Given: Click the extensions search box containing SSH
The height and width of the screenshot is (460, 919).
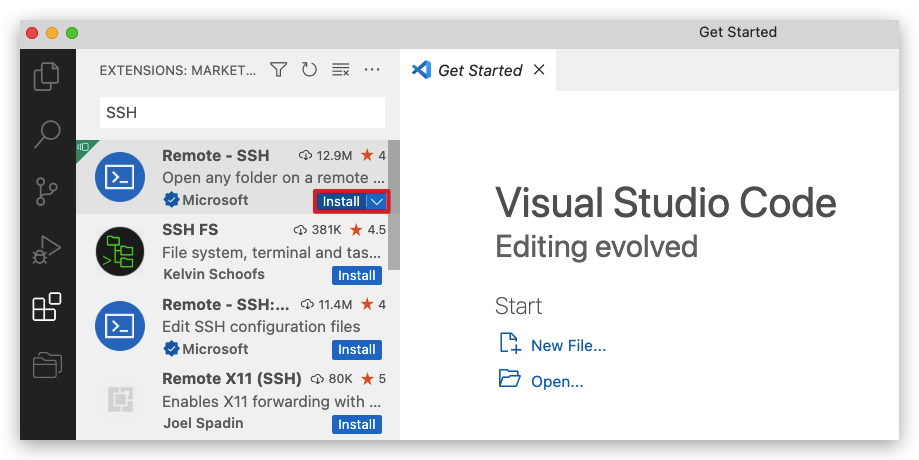Looking at the screenshot, I should 243,112.
